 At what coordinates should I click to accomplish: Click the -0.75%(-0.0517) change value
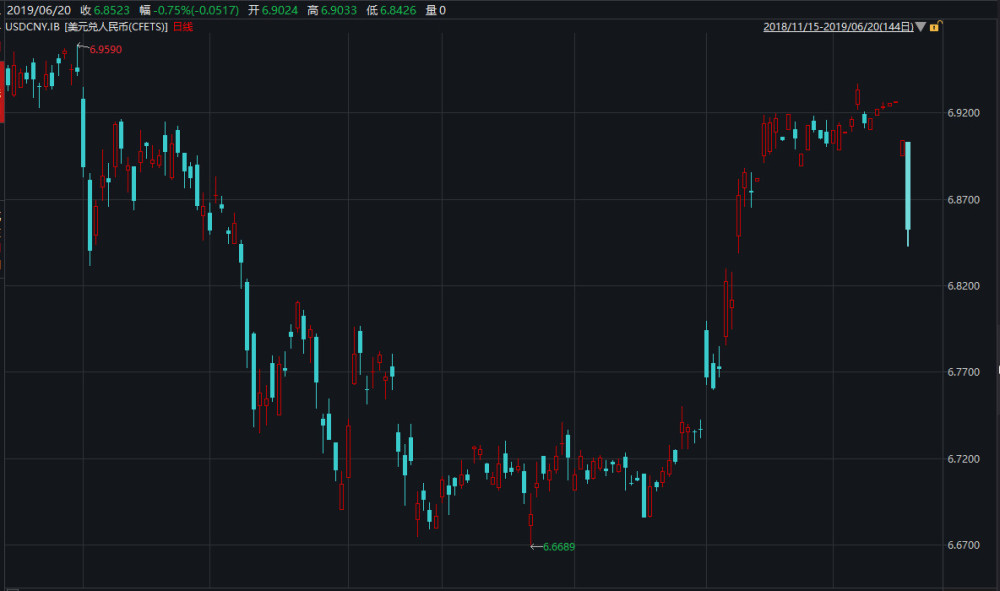pyautogui.click(x=196, y=10)
